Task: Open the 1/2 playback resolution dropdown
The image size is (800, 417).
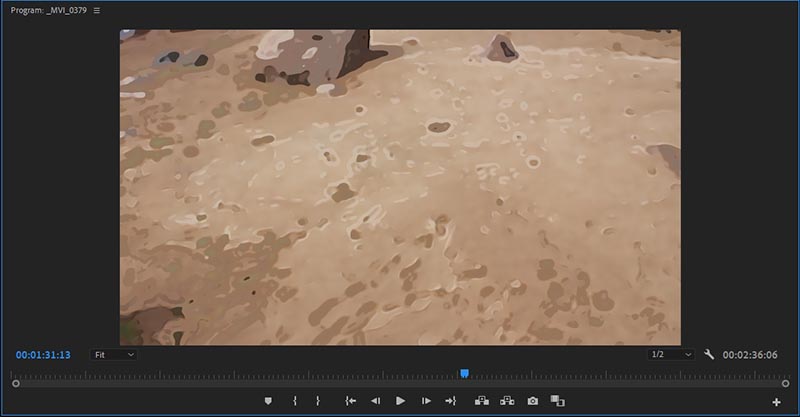Action: click(x=671, y=354)
